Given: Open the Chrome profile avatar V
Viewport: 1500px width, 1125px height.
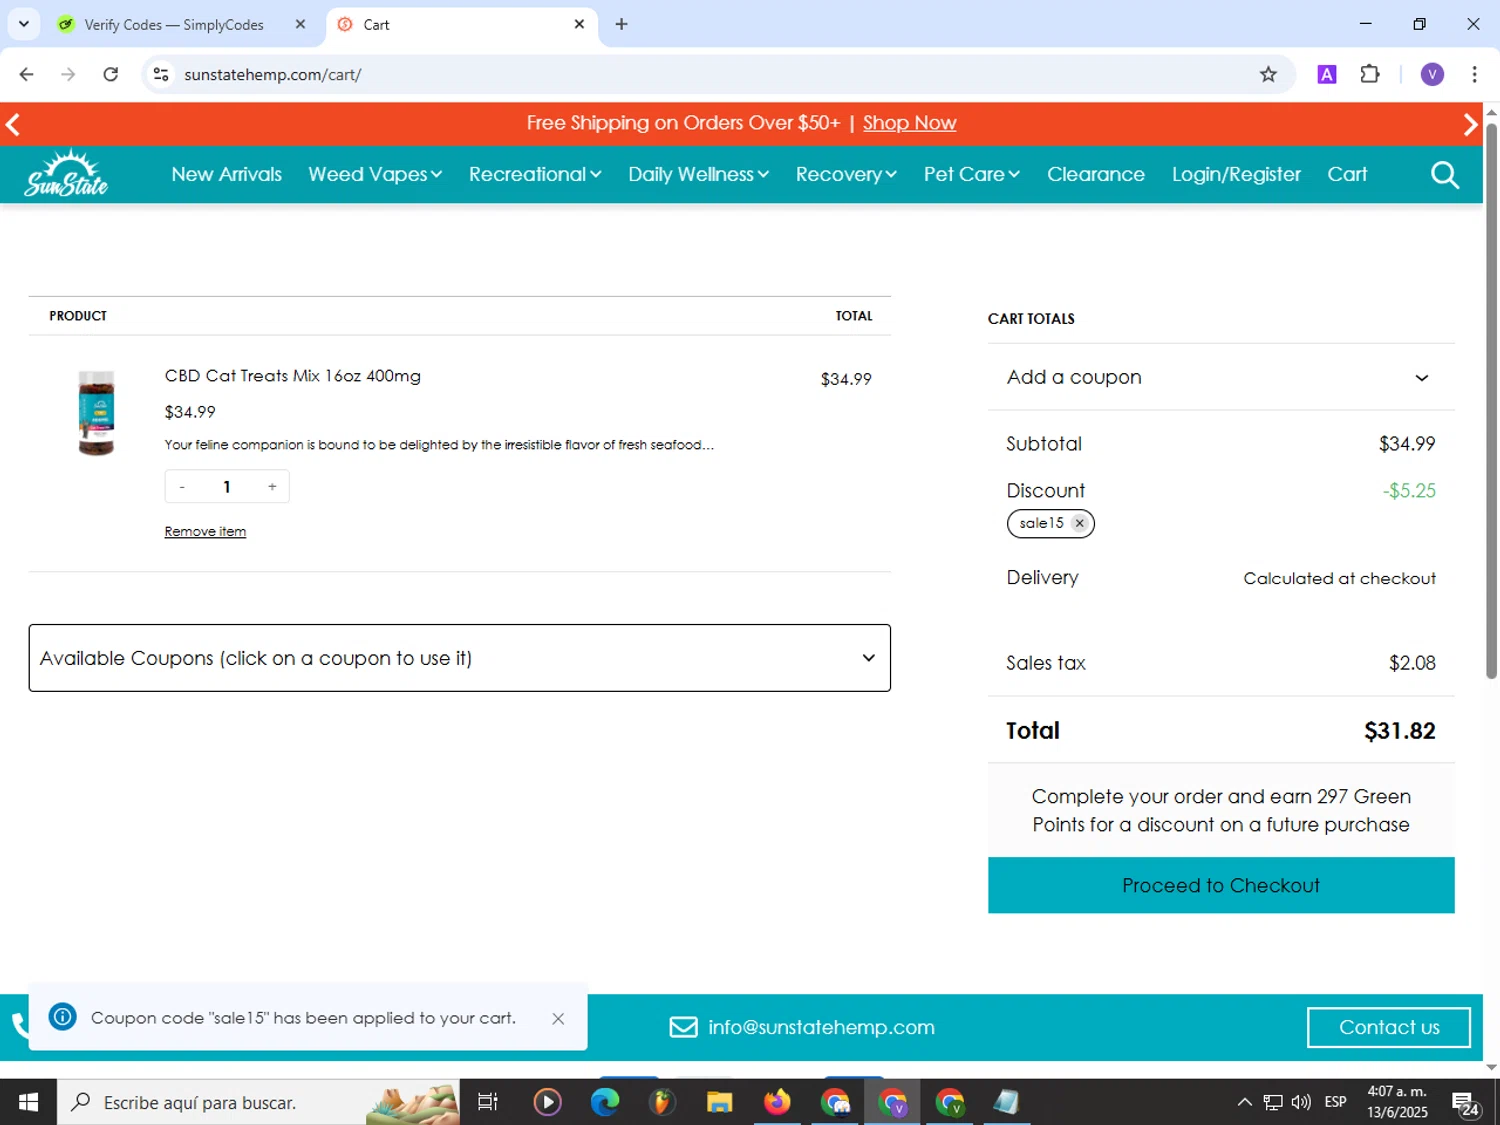Looking at the screenshot, I should (x=1432, y=74).
